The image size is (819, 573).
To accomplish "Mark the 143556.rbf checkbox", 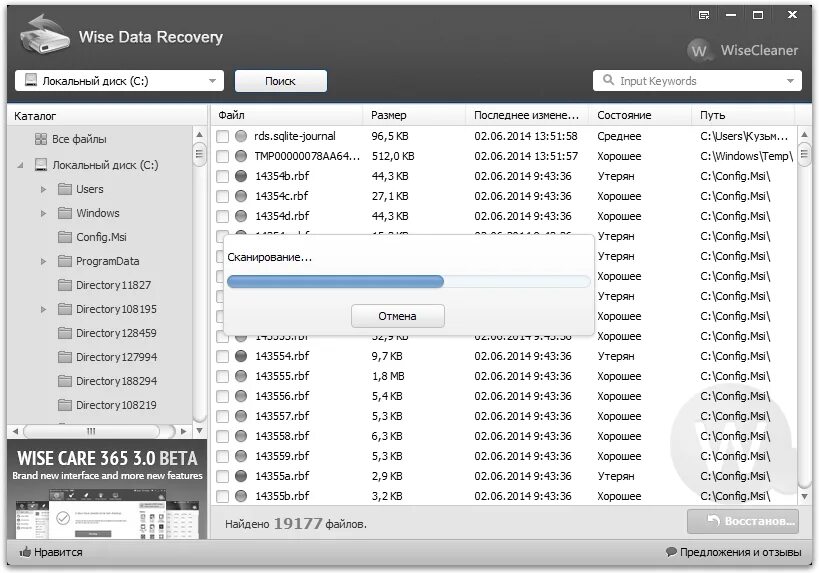I will (x=223, y=396).
